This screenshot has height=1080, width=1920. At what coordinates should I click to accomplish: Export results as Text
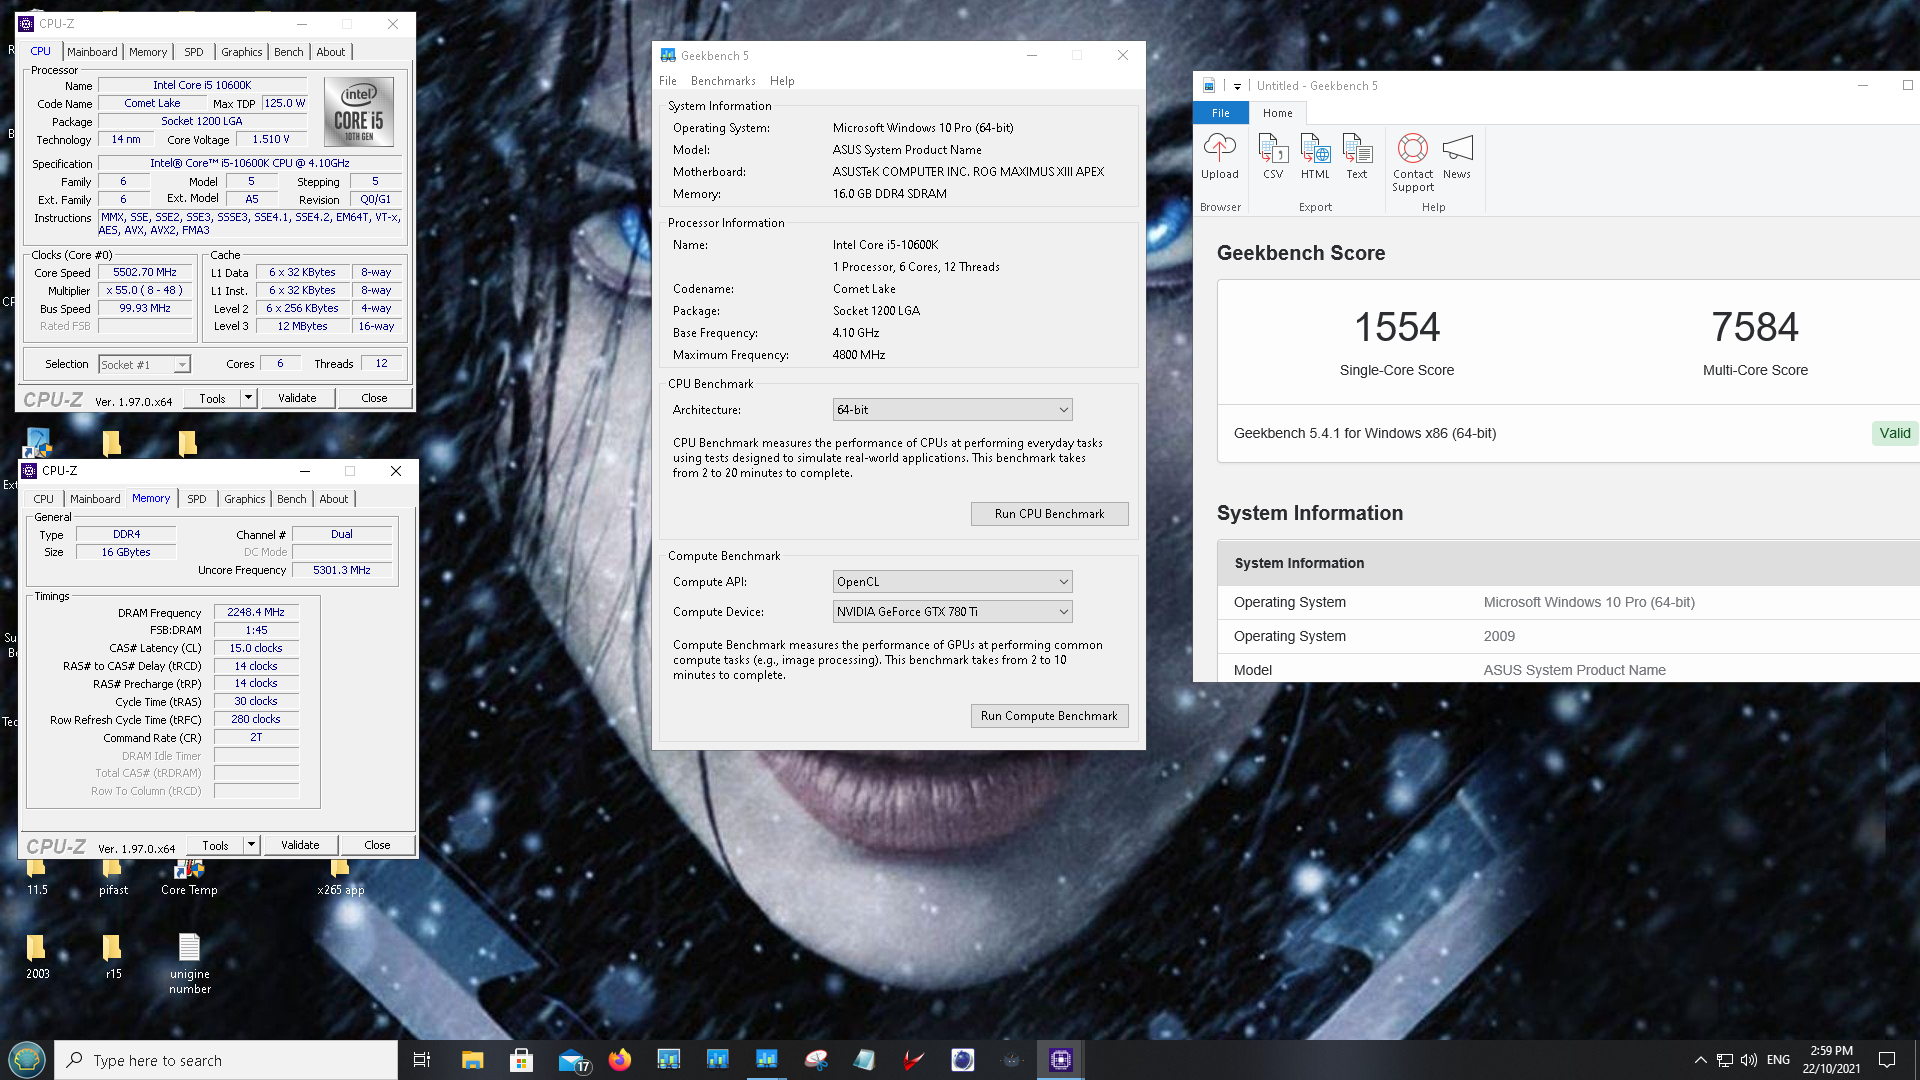pos(1357,157)
